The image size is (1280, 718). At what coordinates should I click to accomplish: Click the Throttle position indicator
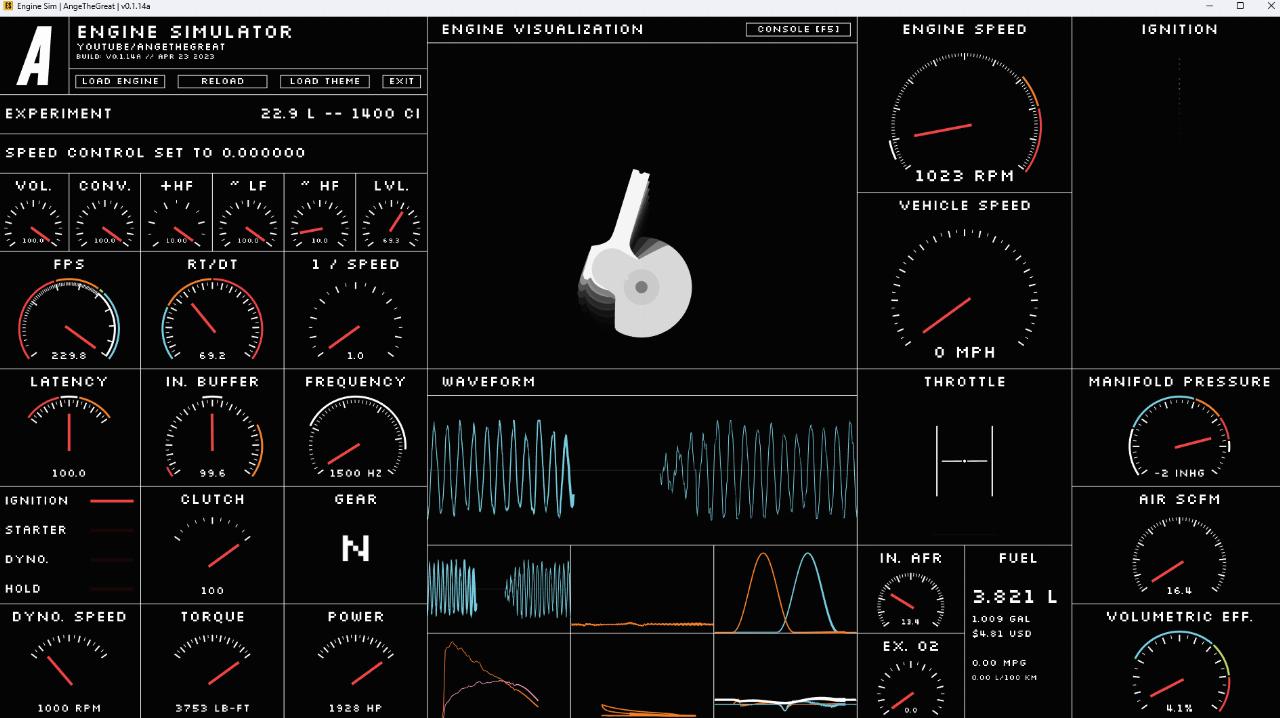pyautogui.click(x=964, y=461)
